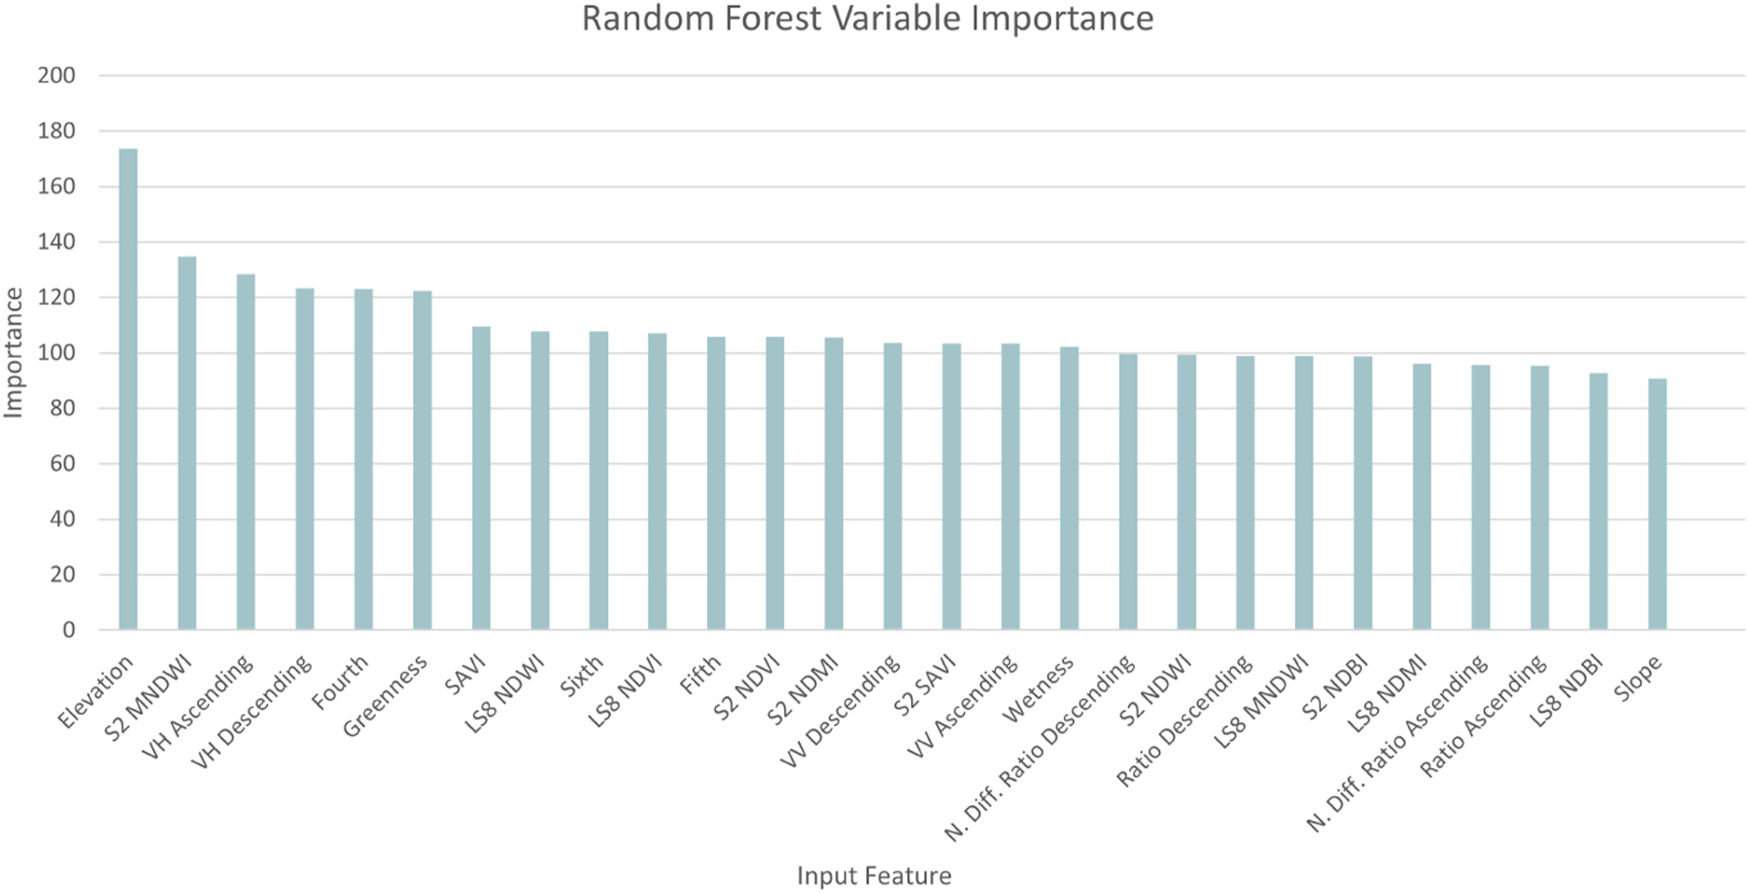Select the 'N. Diff. Ratio Descending' axis label

pyautogui.click(x=1041, y=747)
